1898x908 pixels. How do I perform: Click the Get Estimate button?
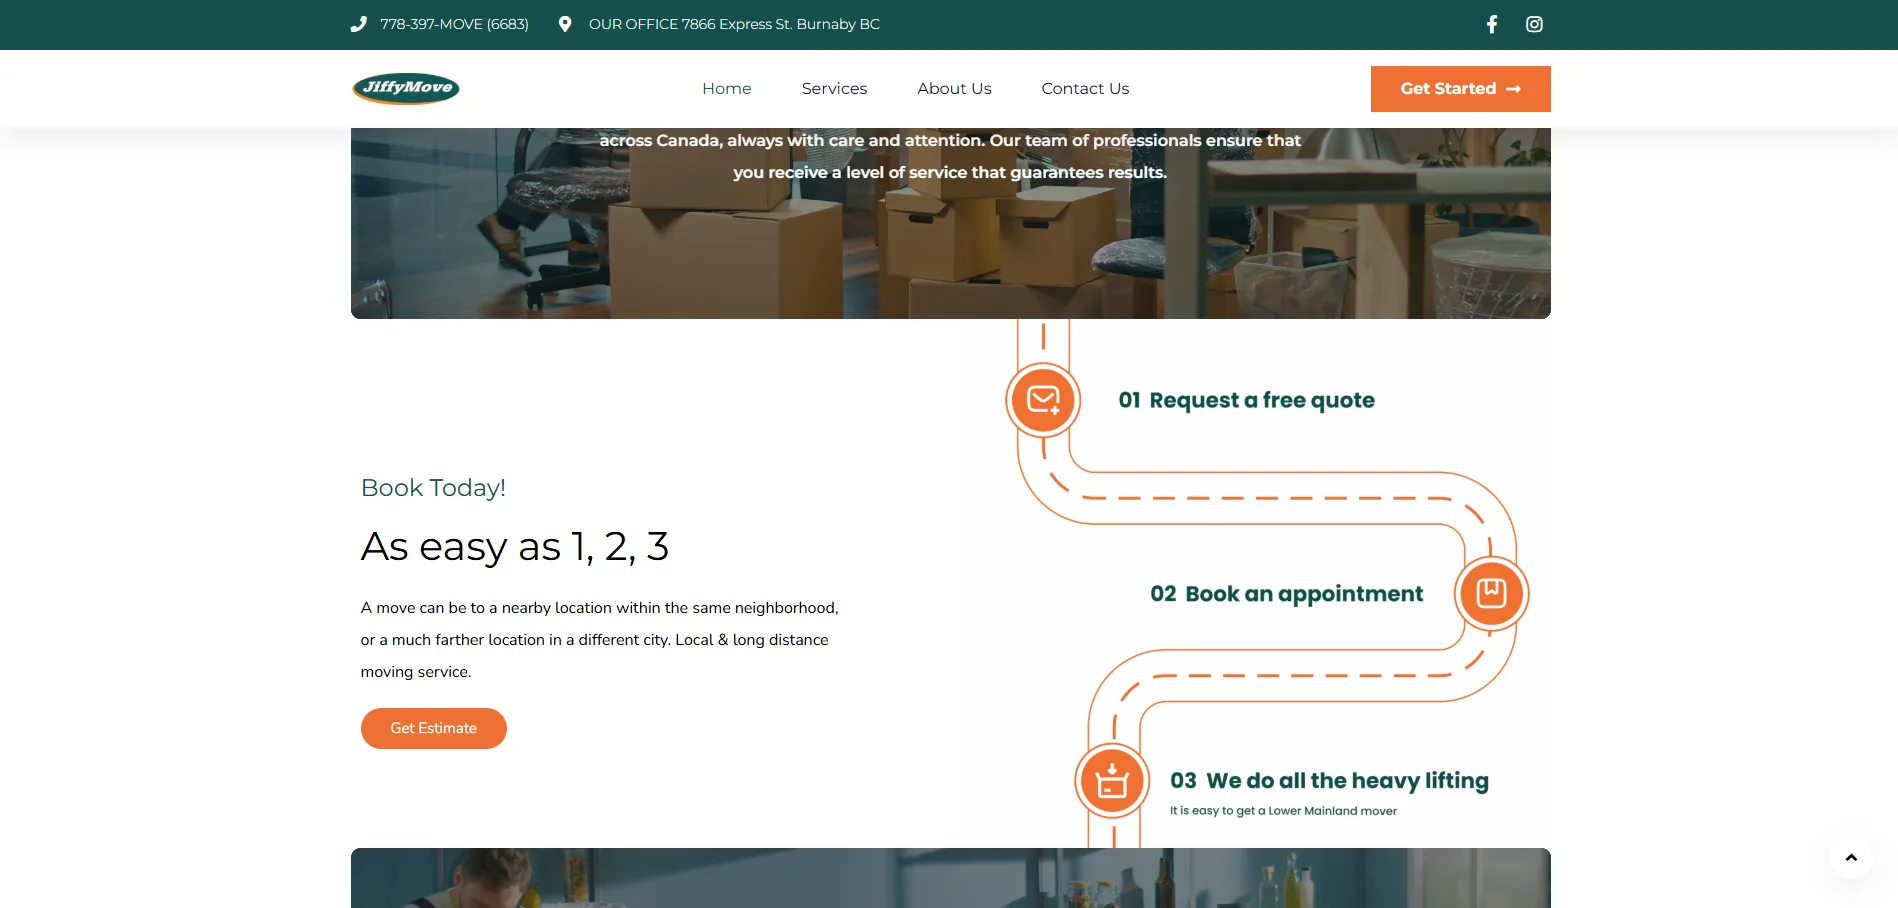point(434,728)
